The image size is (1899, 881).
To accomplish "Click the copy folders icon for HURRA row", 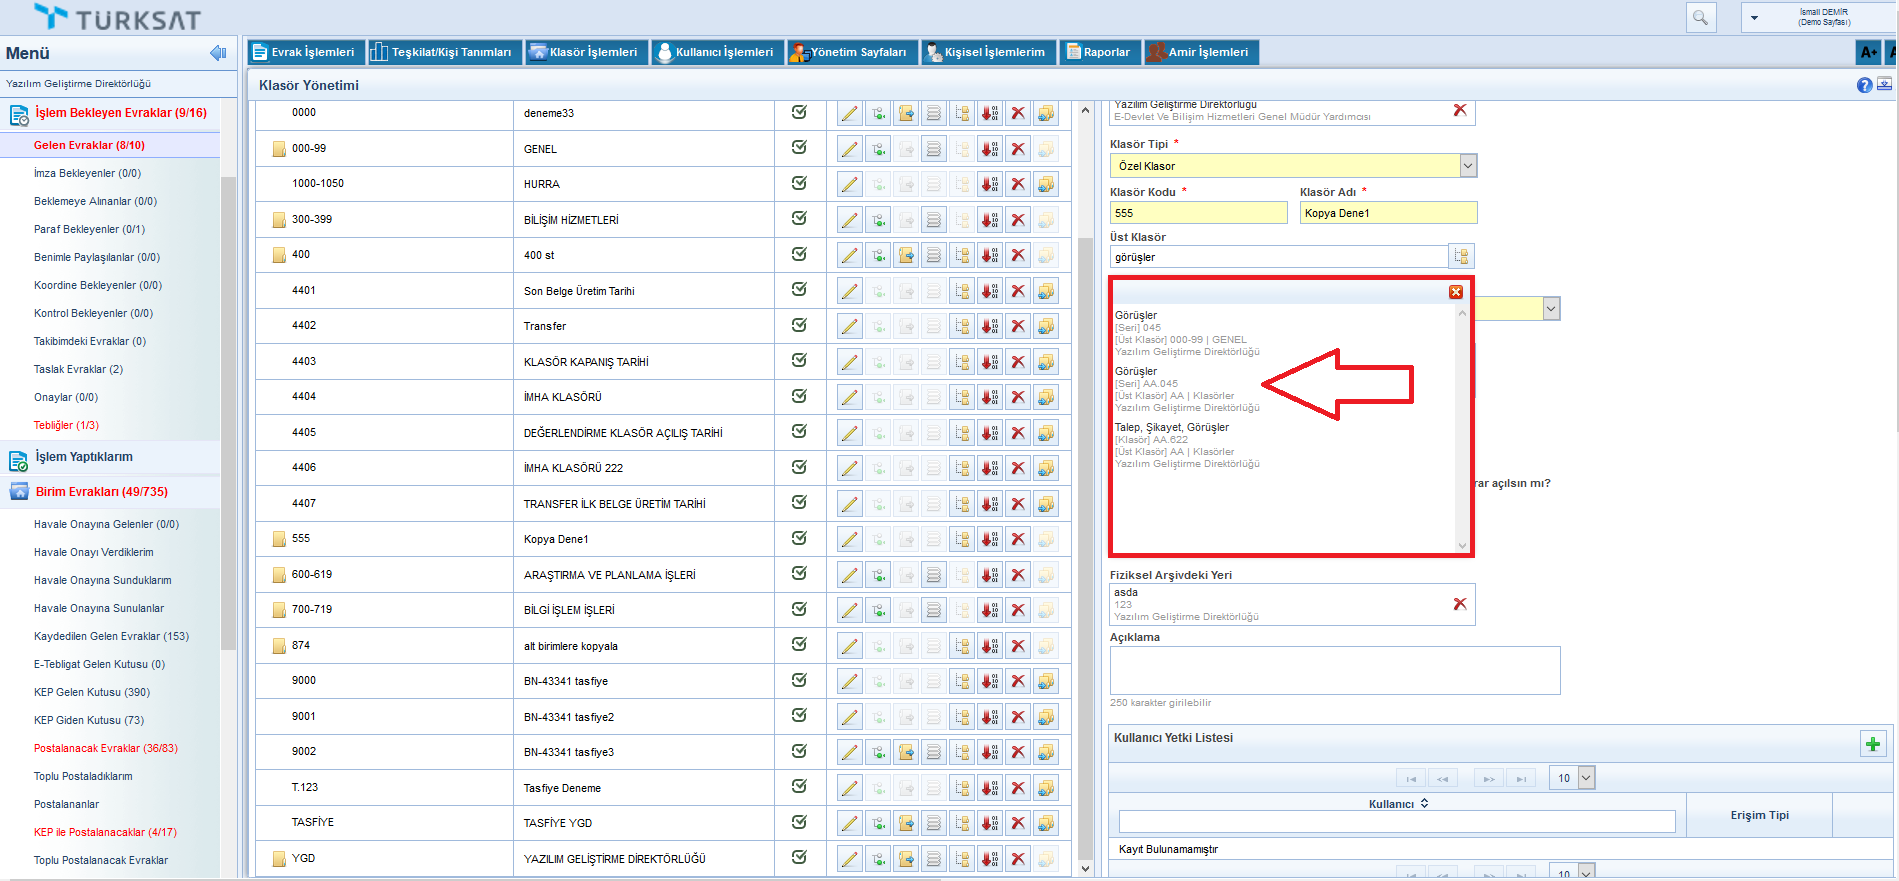I will pos(1046,184).
